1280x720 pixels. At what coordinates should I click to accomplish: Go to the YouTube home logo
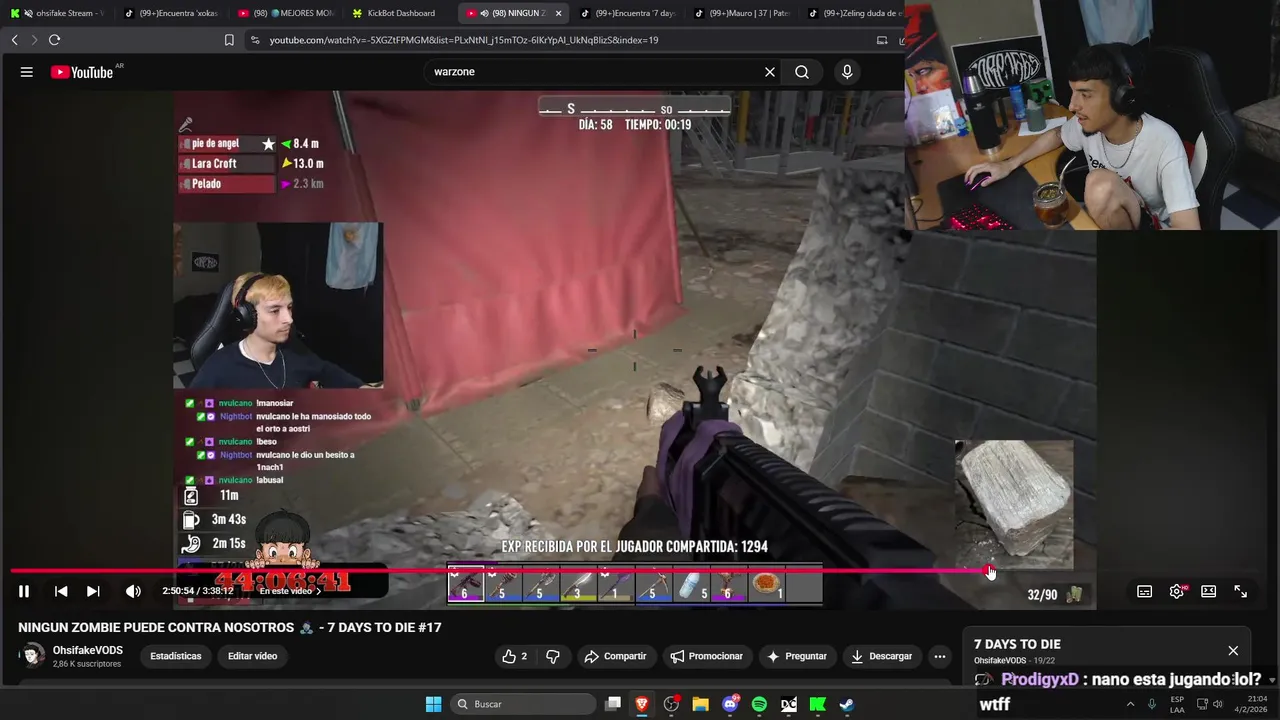82,72
